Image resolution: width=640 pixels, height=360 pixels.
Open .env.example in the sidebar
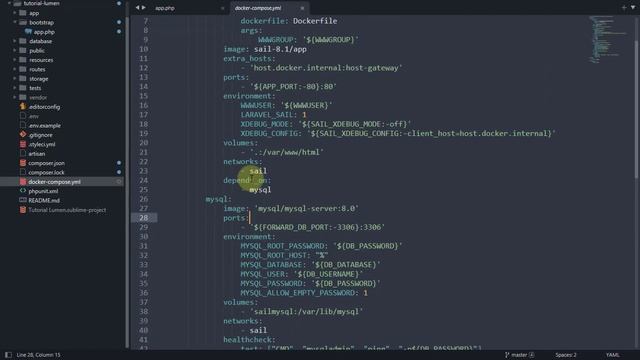click(x=44, y=126)
